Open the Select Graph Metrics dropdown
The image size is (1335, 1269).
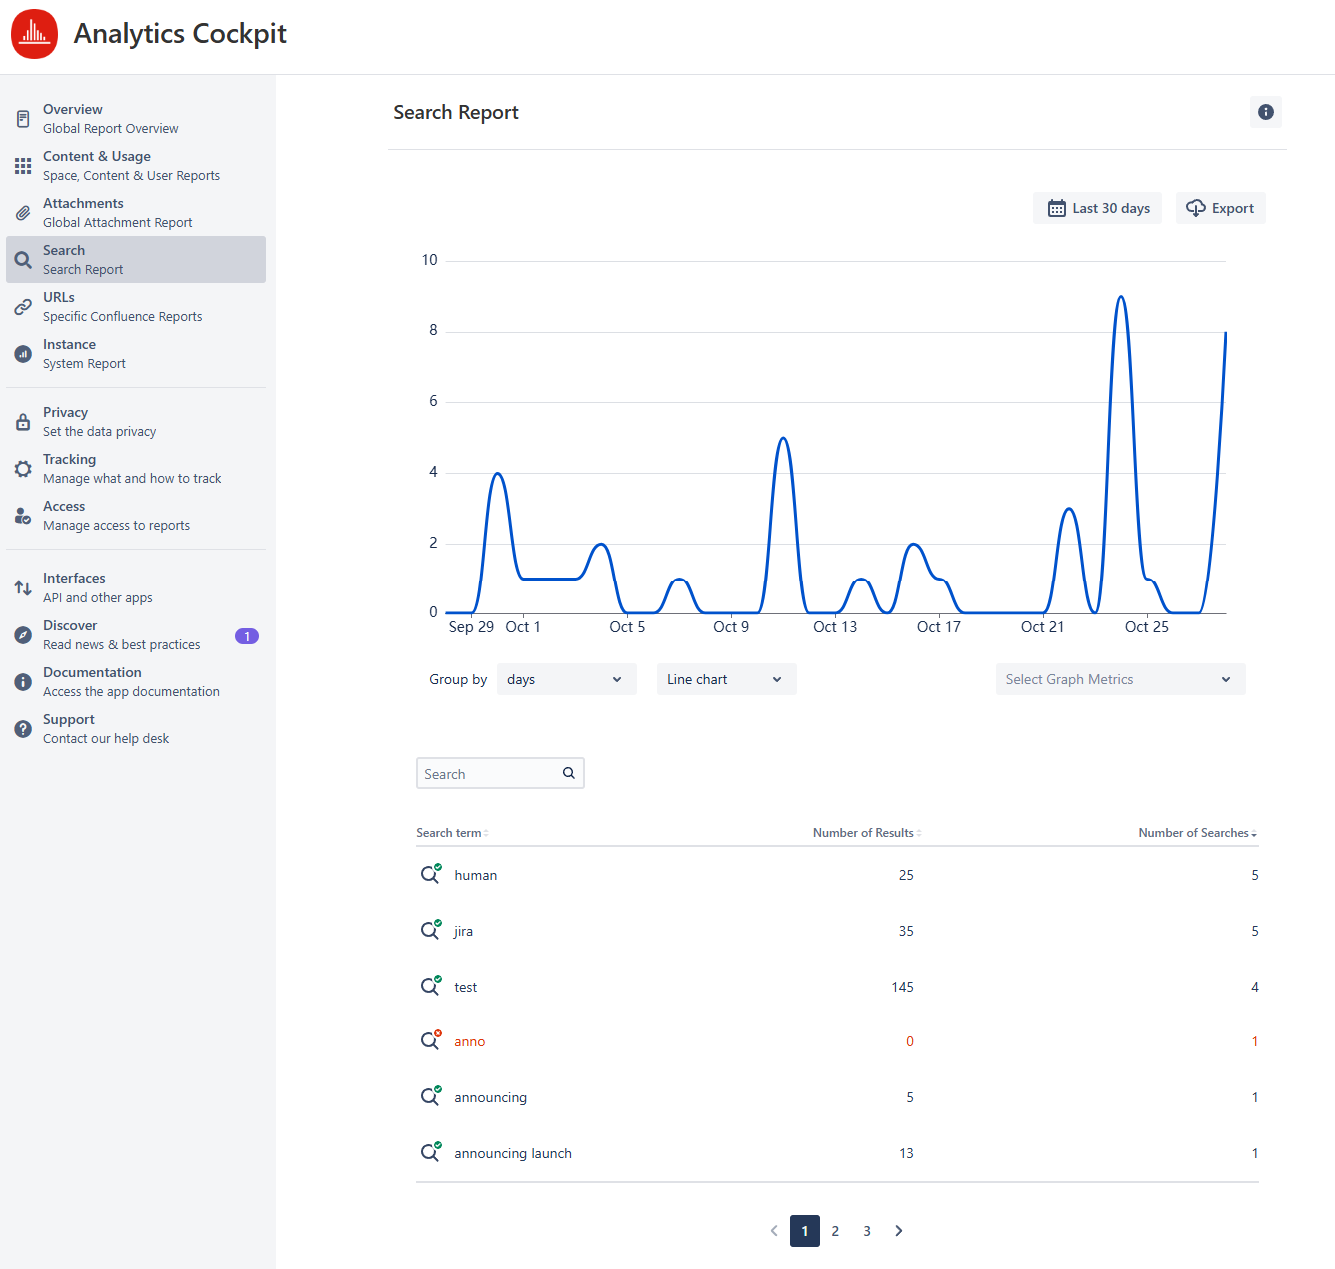coord(1120,679)
